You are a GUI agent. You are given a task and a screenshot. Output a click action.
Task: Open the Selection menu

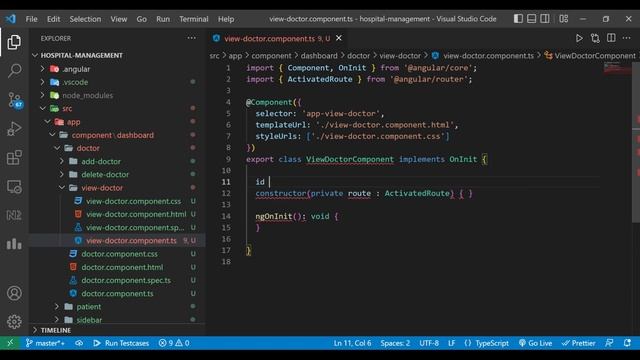pyautogui.click(x=85, y=19)
